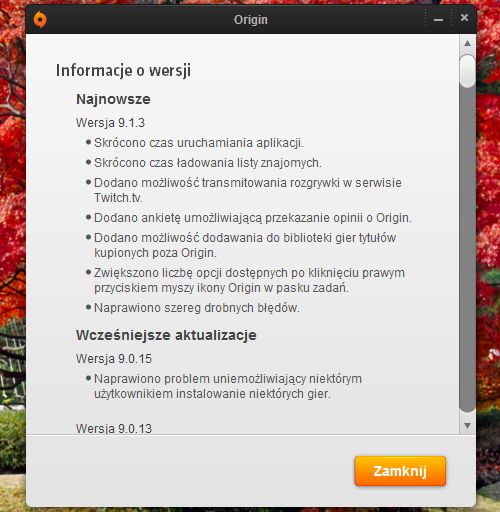Click the 'Wersja 9.0.13' label

114,428
